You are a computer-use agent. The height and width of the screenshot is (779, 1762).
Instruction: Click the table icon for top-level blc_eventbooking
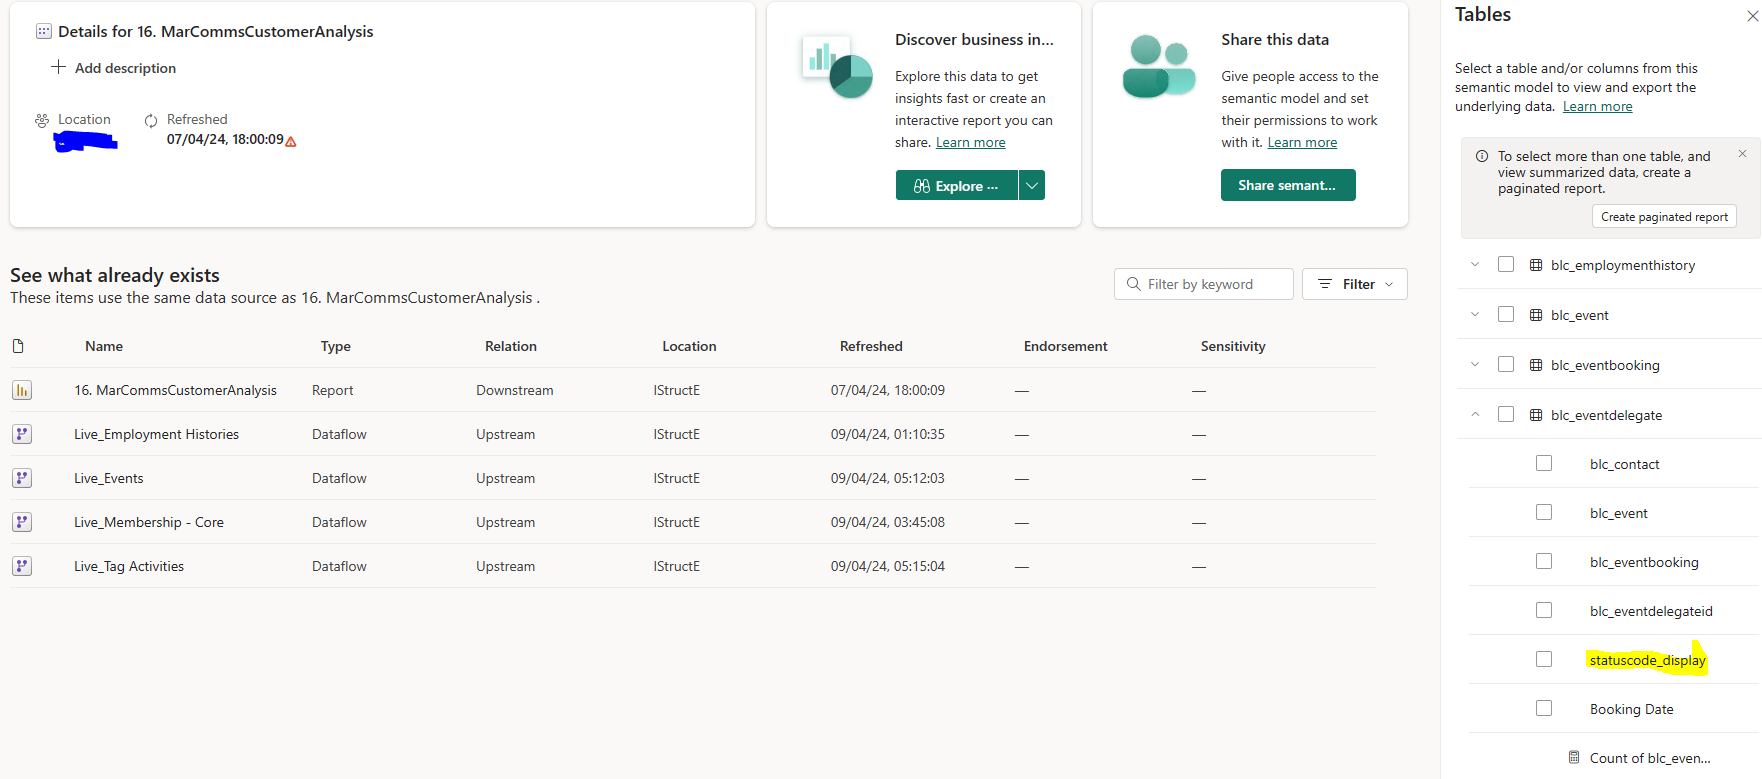point(1536,365)
